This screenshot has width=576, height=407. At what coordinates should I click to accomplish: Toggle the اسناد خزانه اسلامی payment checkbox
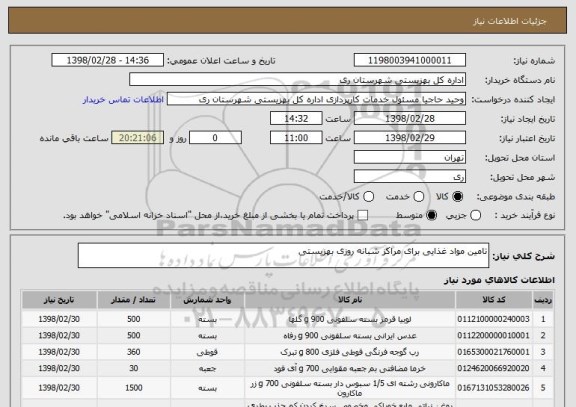pos(363,215)
